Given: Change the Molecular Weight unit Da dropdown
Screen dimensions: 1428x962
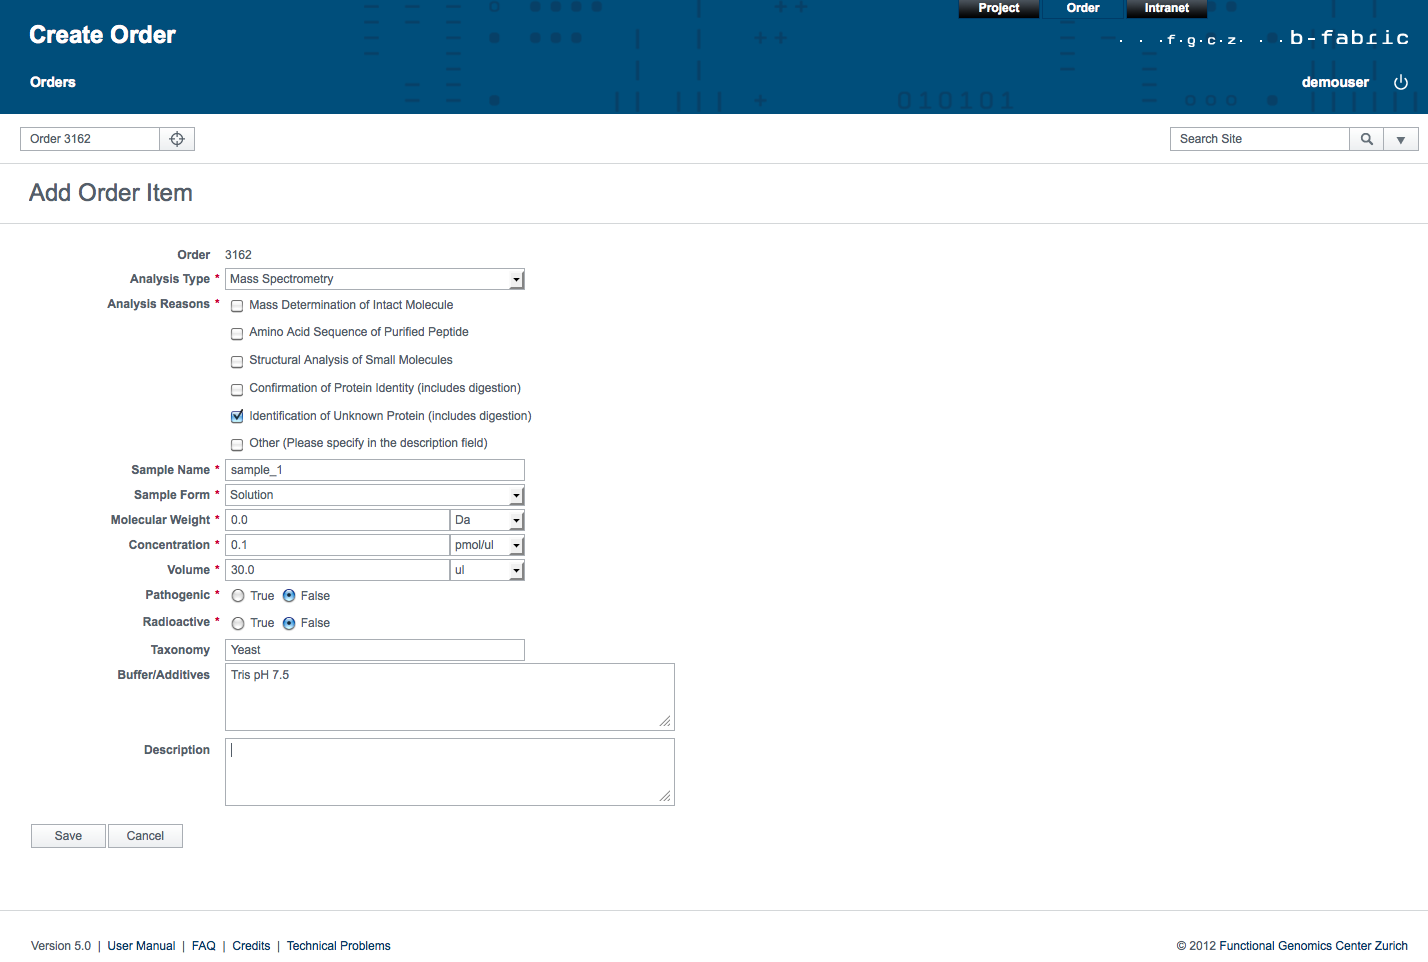Looking at the screenshot, I should point(487,520).
